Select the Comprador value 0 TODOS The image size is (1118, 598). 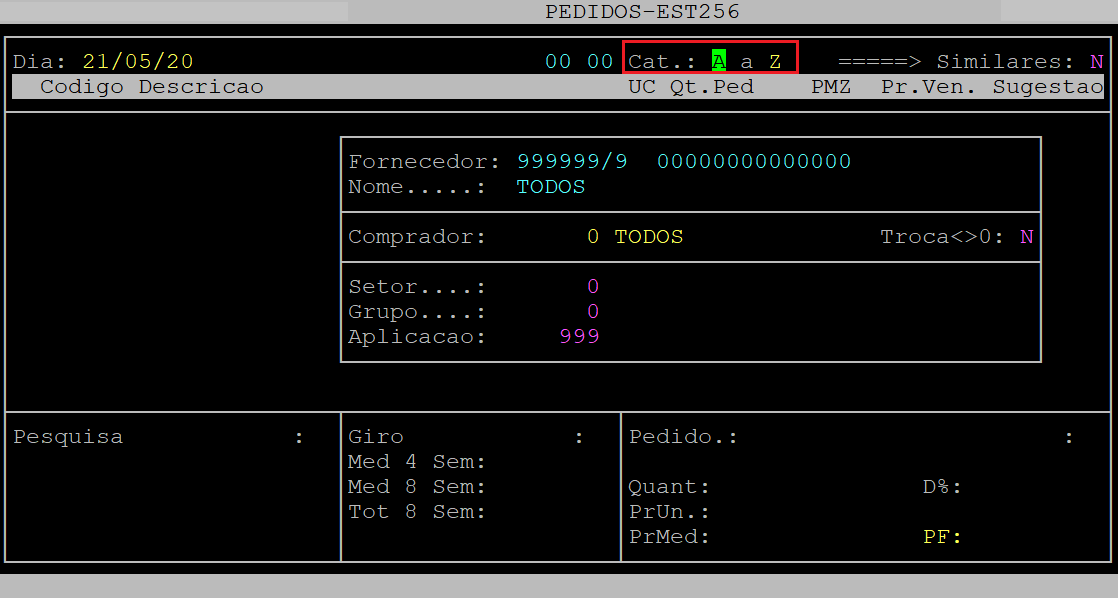635,237
